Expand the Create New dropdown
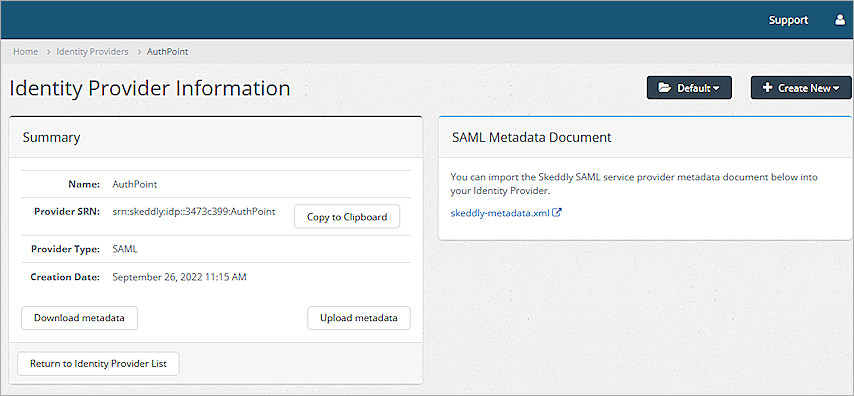This screenshot has width=854, height=396. (801, 88)
